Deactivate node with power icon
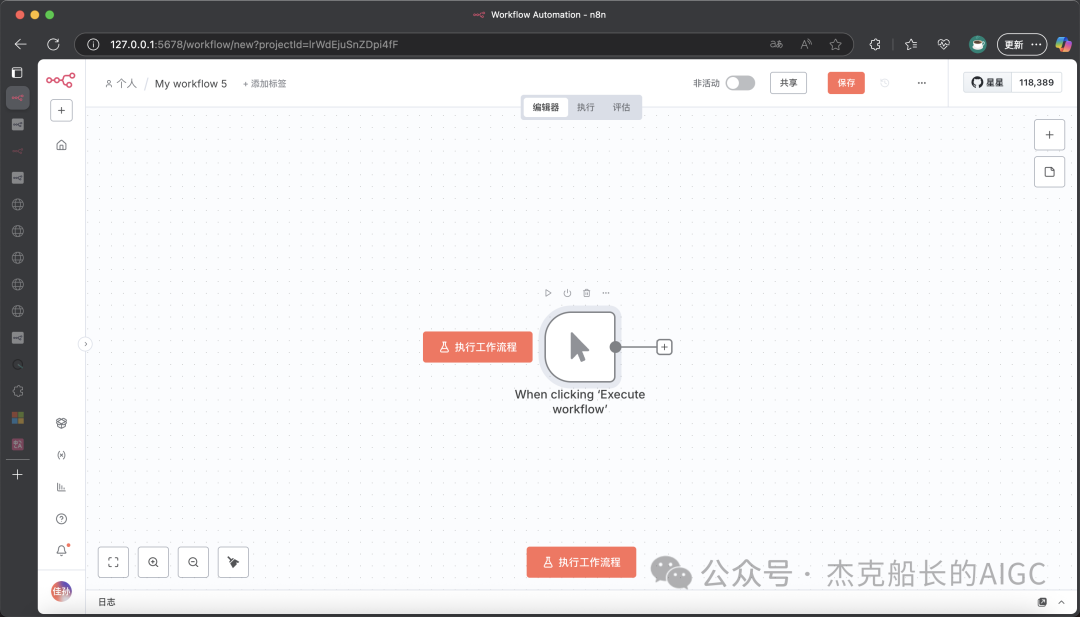Screen dimensions: 1080x617 [568, 293]
